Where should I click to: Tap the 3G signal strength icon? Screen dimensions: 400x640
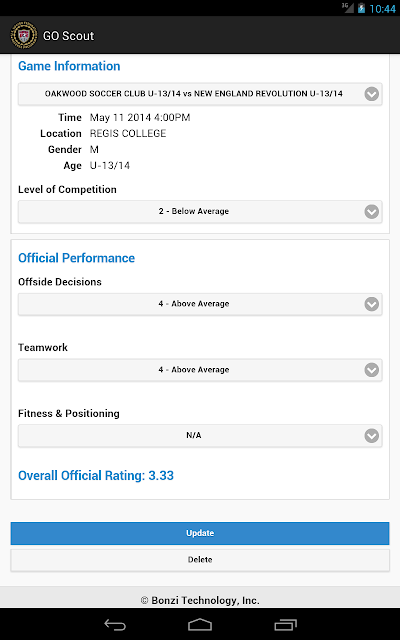[x=348, y=8]
